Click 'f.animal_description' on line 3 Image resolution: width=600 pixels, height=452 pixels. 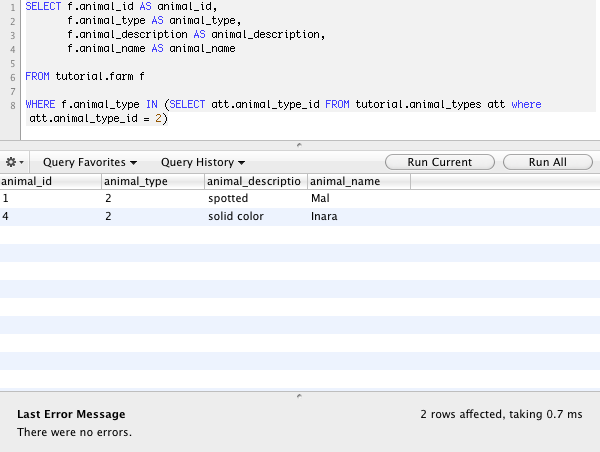(127, 34)
